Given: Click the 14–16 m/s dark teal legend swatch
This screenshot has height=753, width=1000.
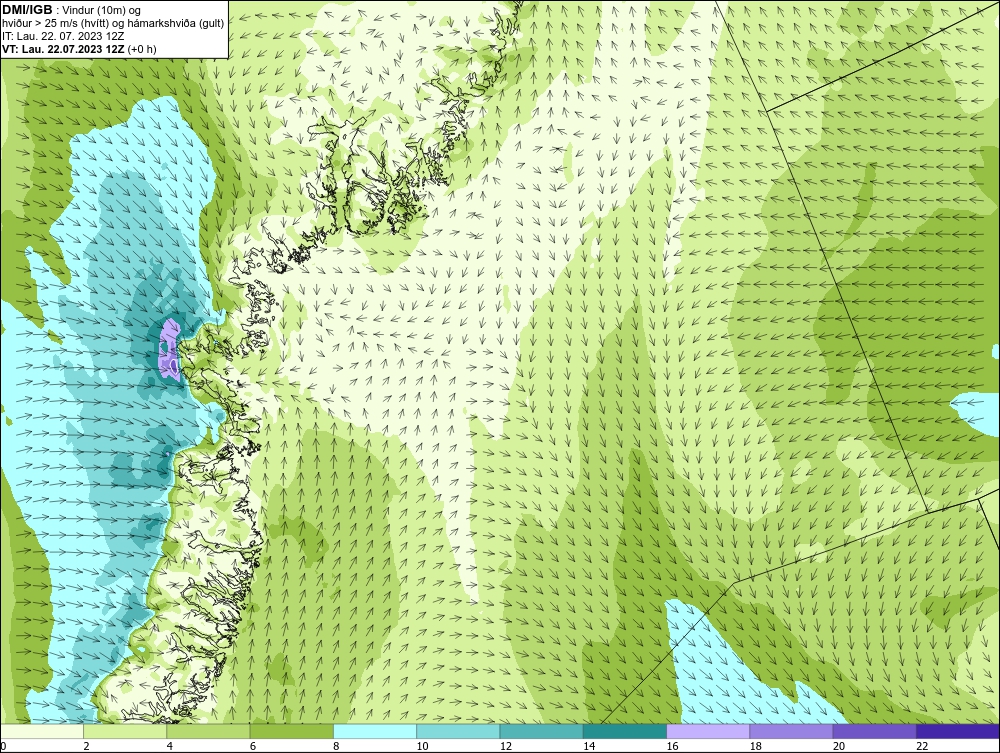Looking at the screenshot, I should tap(624, 731).
